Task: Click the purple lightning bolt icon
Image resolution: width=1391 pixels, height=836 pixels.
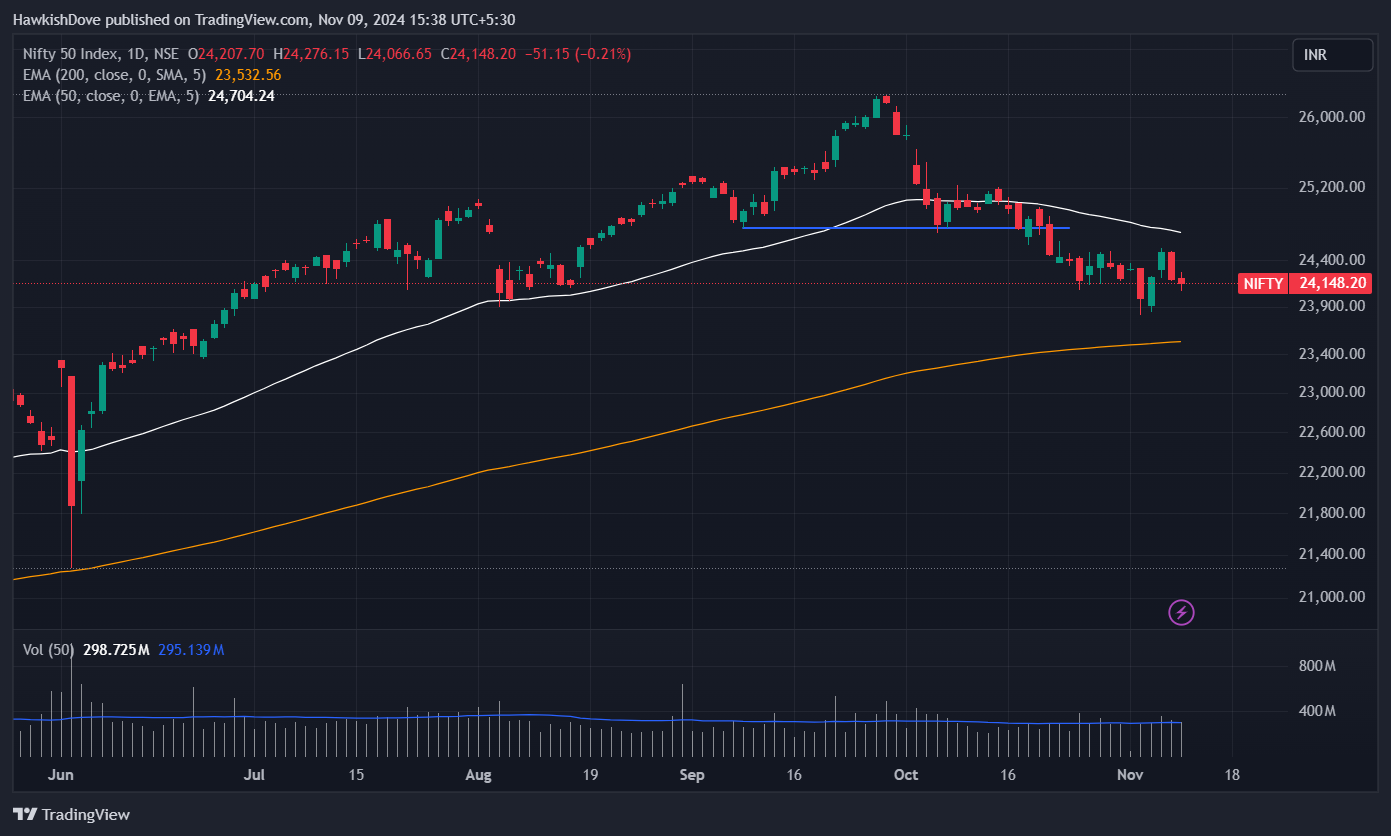Action: 1182,612
